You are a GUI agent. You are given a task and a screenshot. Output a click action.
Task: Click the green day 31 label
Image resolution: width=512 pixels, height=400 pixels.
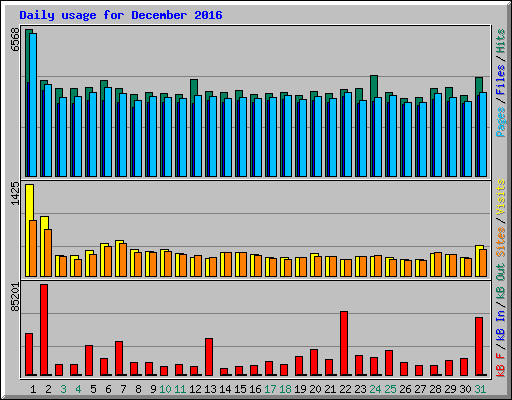[x=480, y=389]
